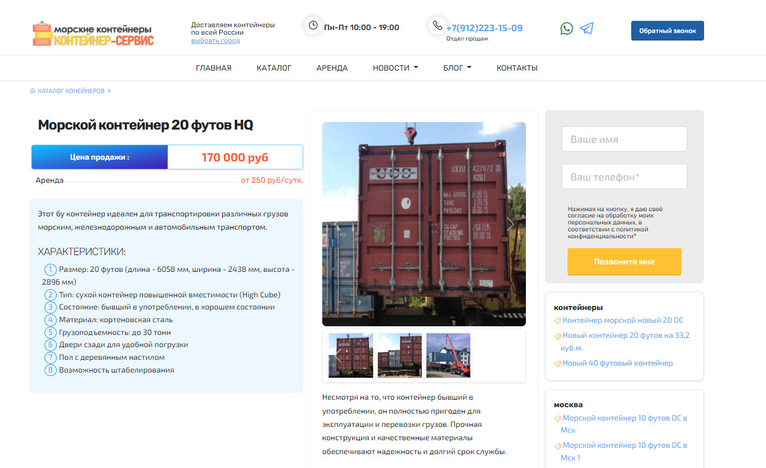Click home icon in breadcrumb
The width and height of the screenshot is (766, 468).
33,91
